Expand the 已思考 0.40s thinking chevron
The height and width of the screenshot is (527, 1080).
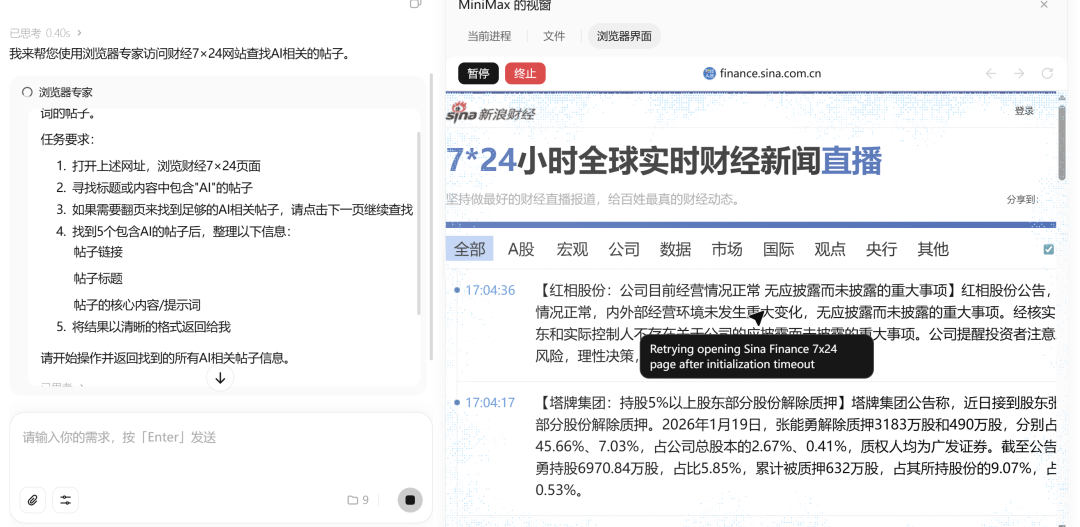click(80, 32)
